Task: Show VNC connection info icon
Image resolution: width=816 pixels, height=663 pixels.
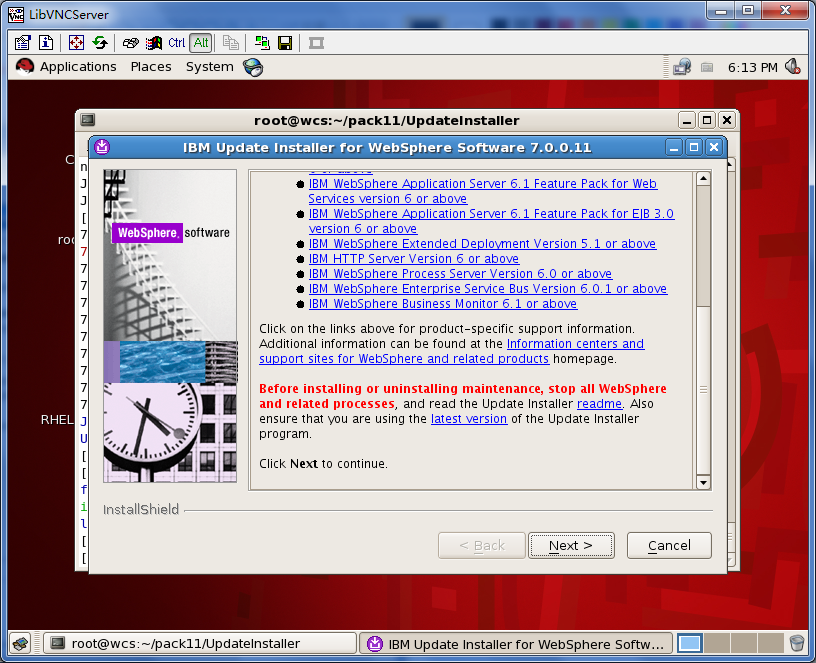Action: [46, 43]
